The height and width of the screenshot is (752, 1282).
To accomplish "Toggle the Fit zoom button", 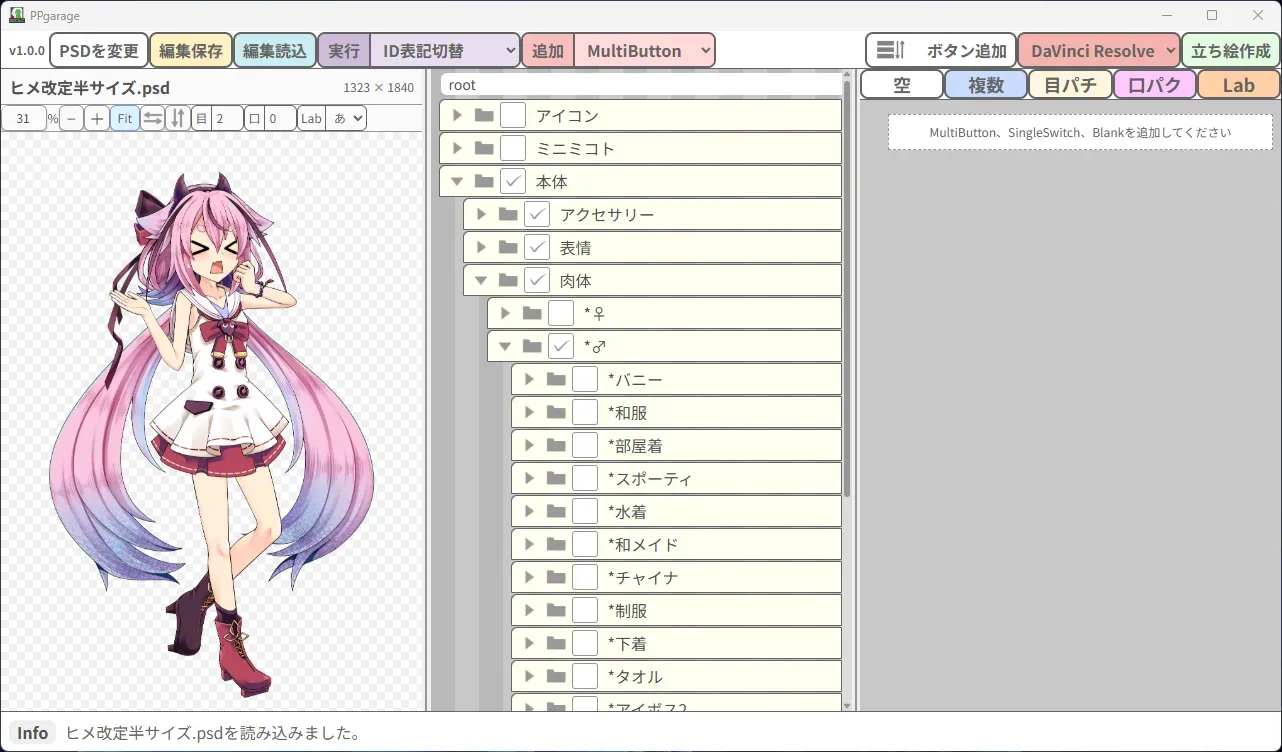I will click(124, 118).
